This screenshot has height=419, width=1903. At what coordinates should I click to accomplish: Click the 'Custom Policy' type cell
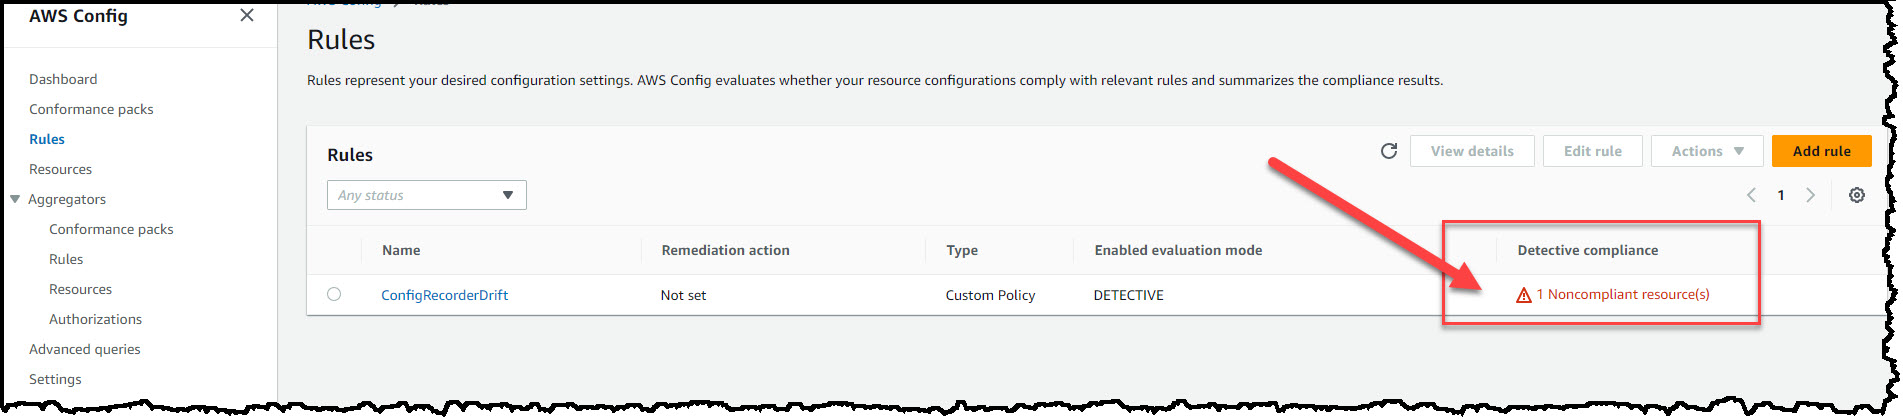(990, 295)
